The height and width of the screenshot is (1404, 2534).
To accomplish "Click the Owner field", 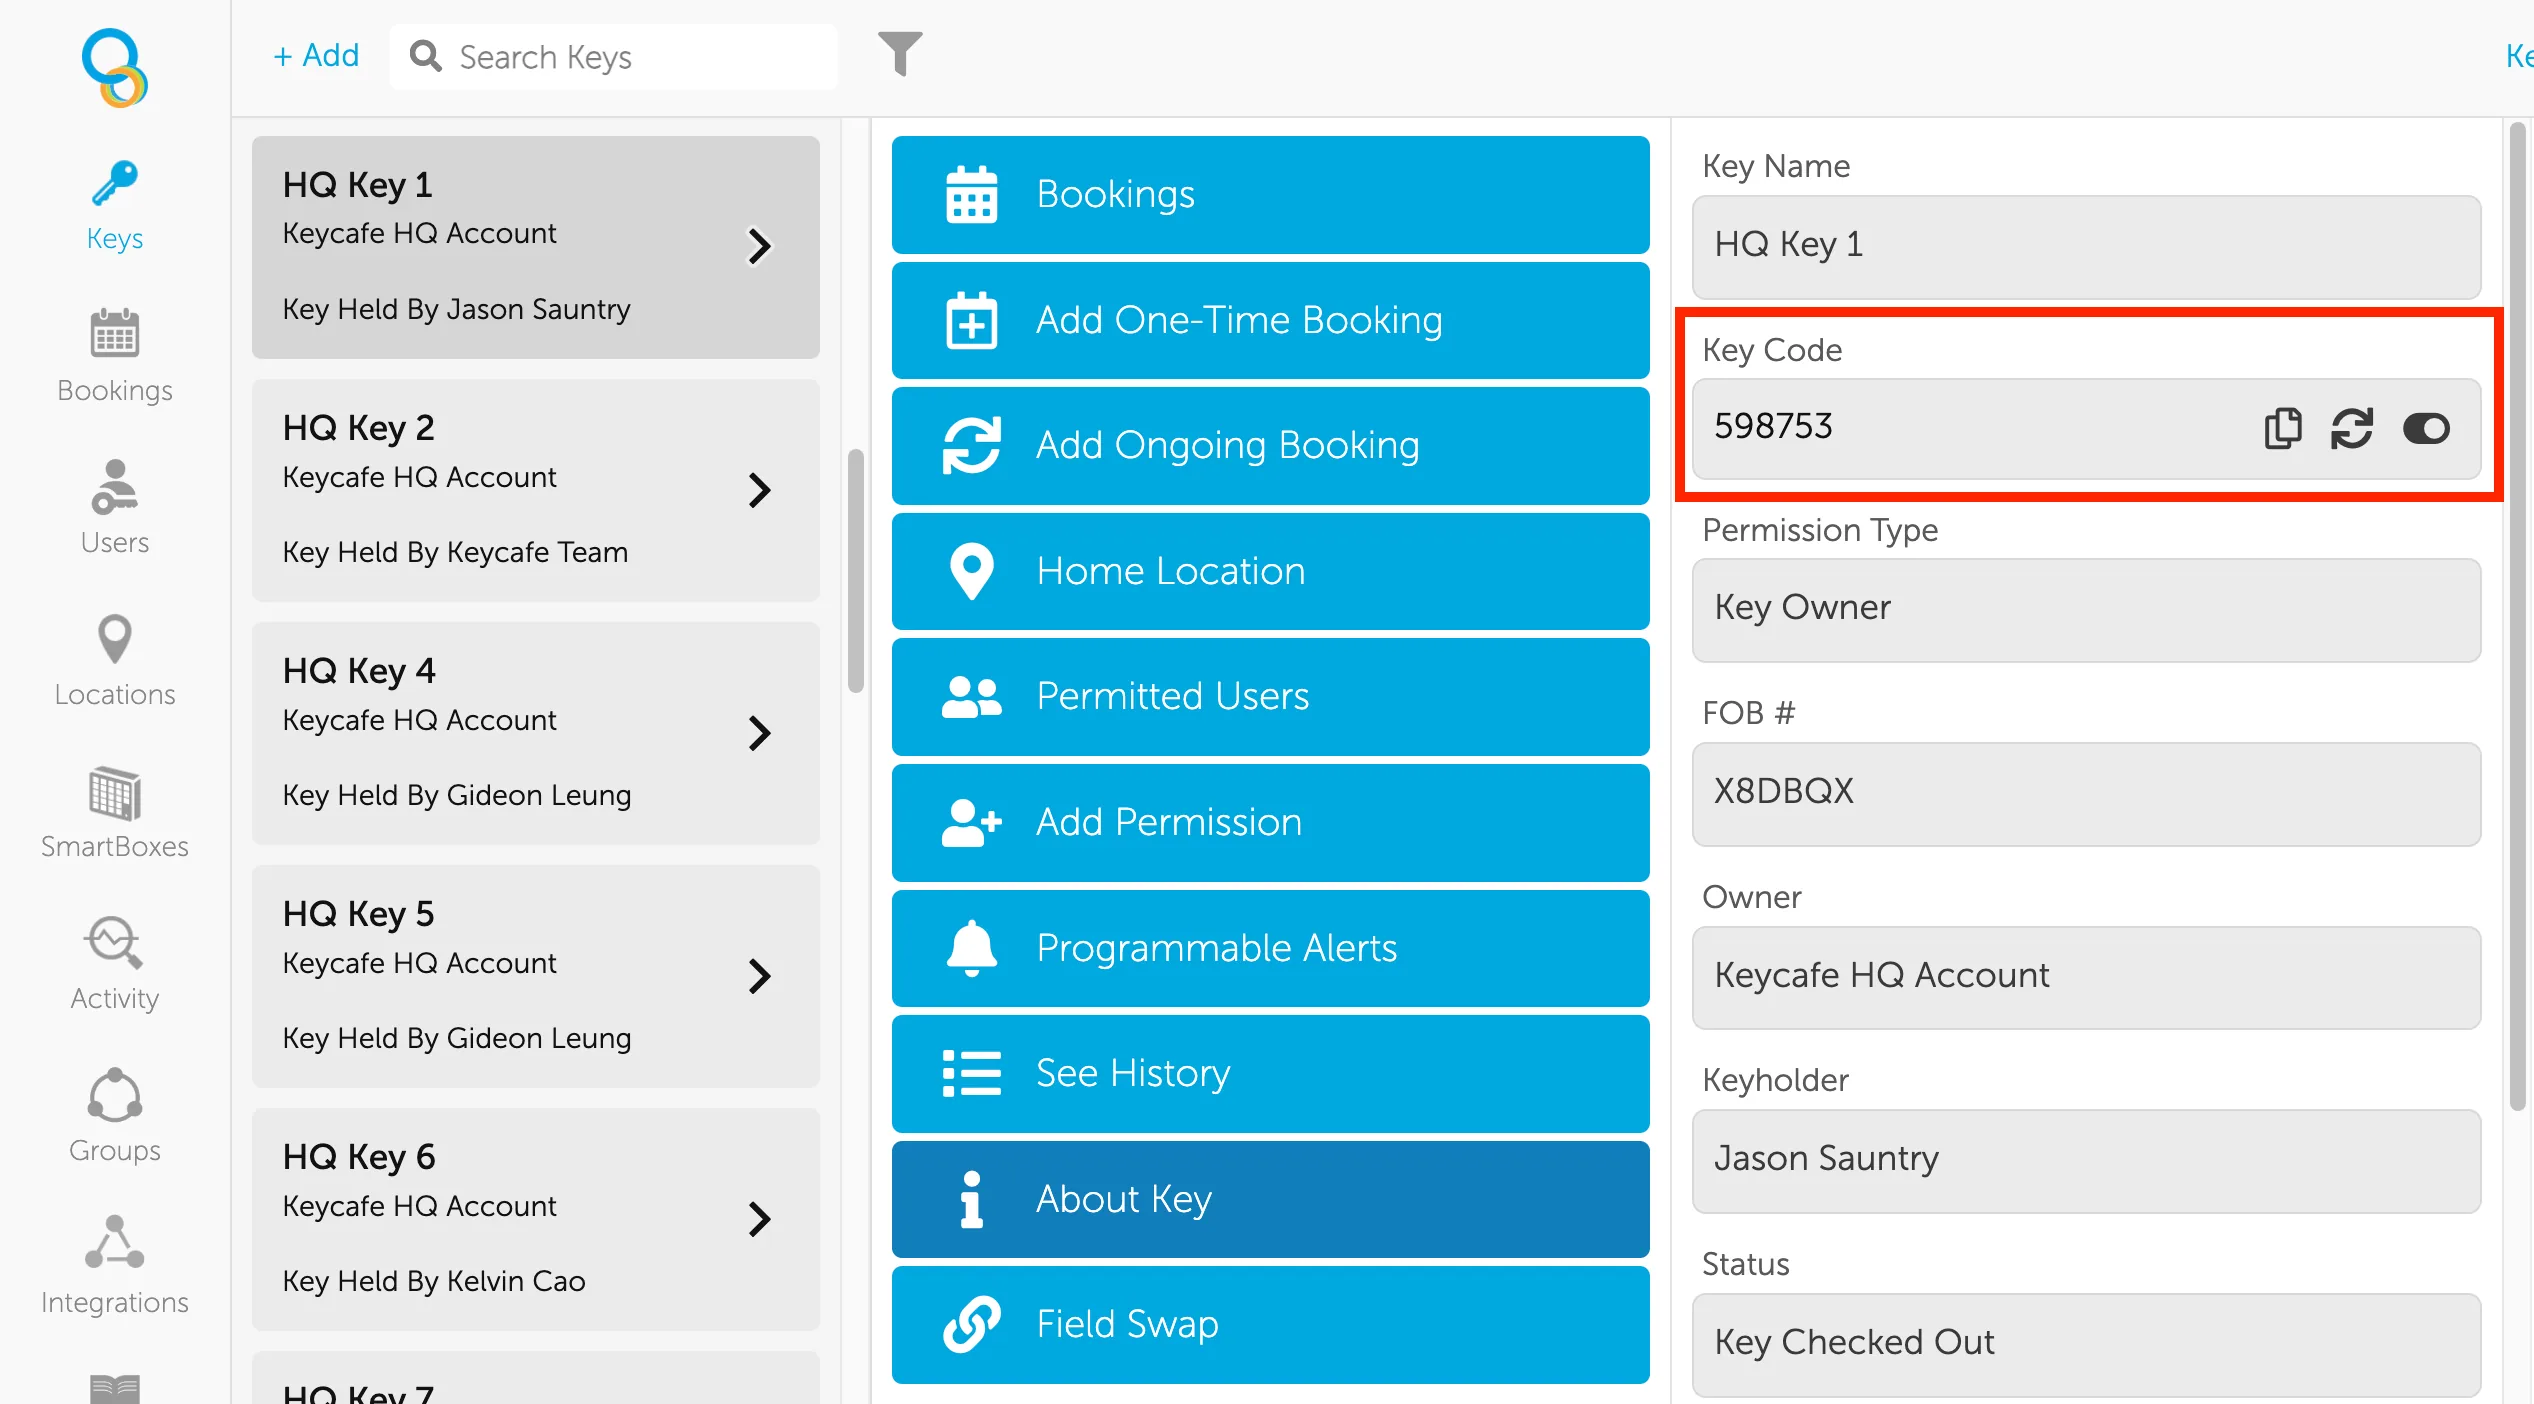I will point(2086,977).
